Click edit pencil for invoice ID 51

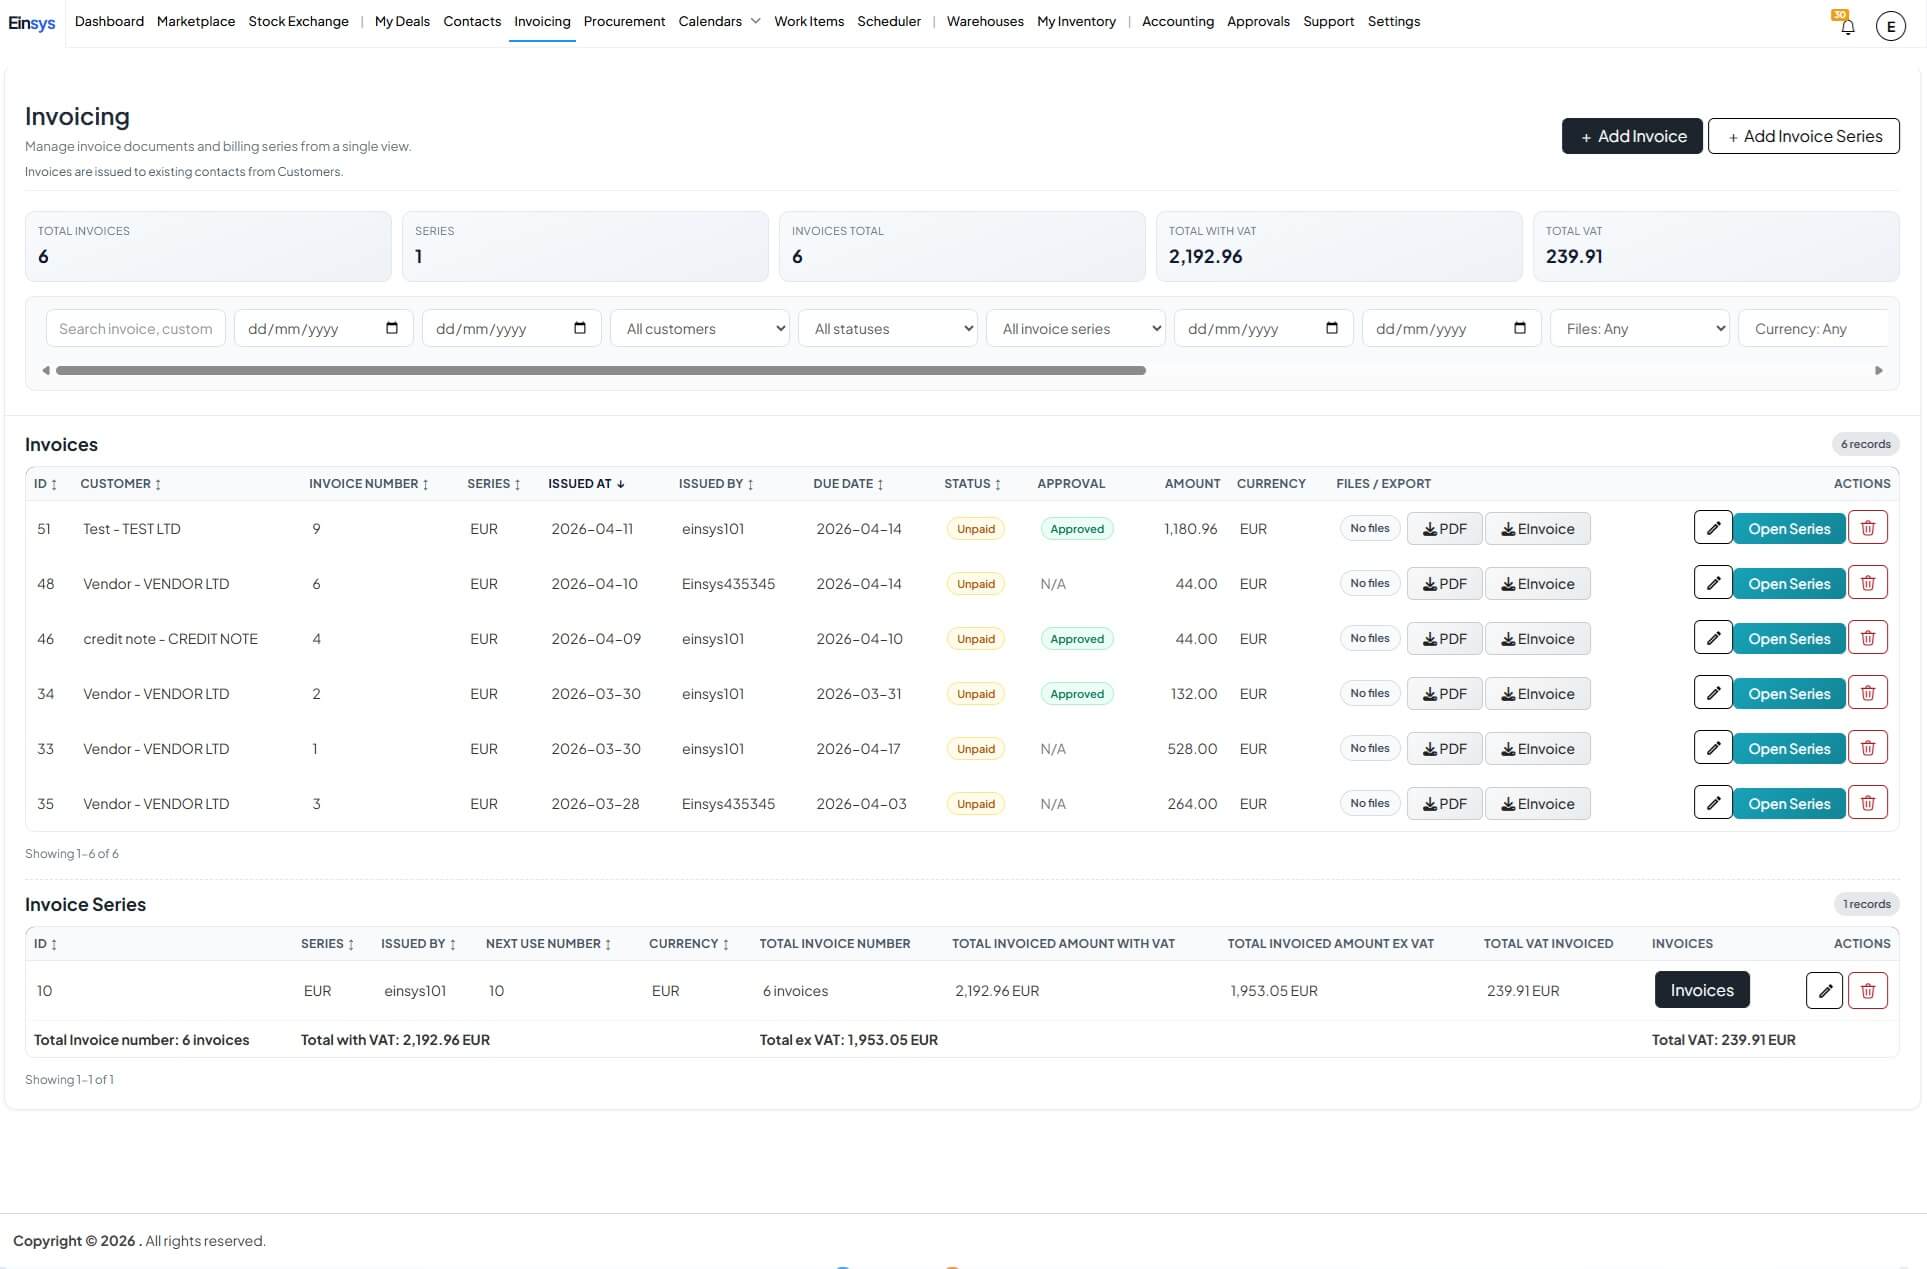coord(1712,528)
